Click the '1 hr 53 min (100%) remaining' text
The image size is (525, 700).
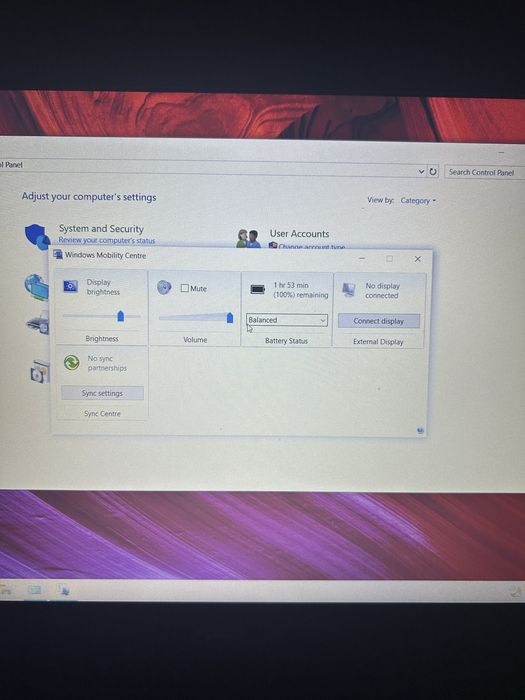[300, 290]
